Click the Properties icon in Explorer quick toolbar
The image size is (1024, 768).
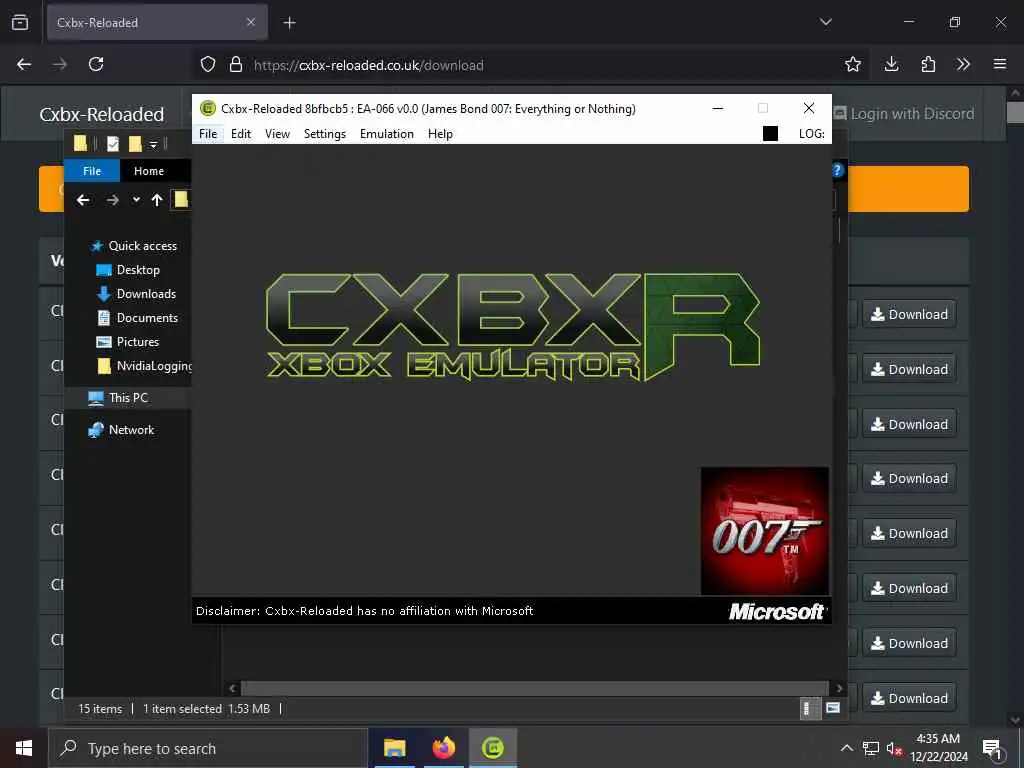coord(113,144)
